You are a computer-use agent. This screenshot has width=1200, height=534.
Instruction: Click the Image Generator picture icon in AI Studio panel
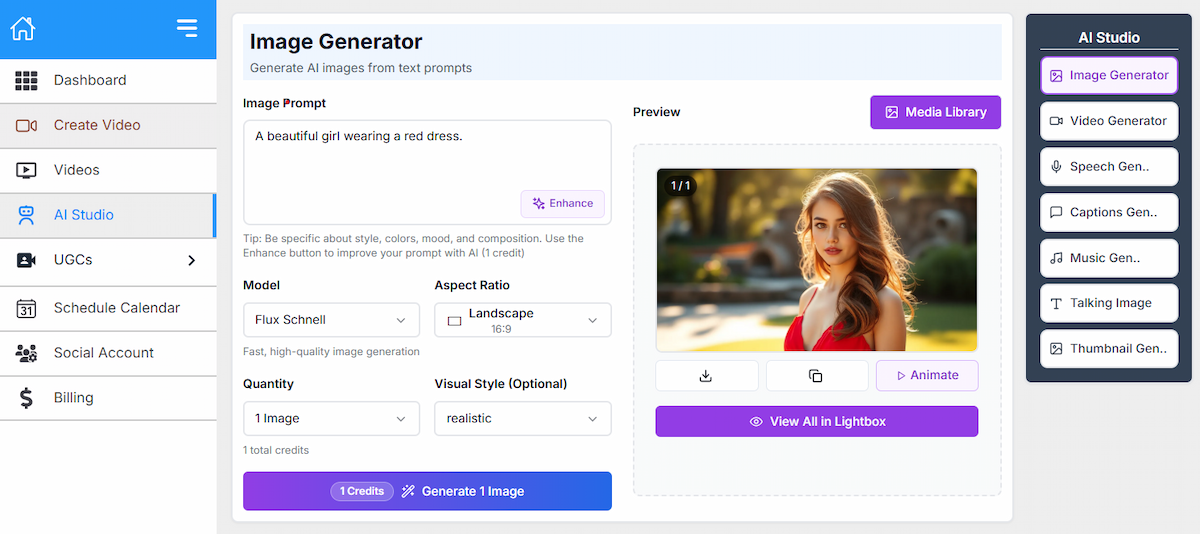[x=1056, y=75]
